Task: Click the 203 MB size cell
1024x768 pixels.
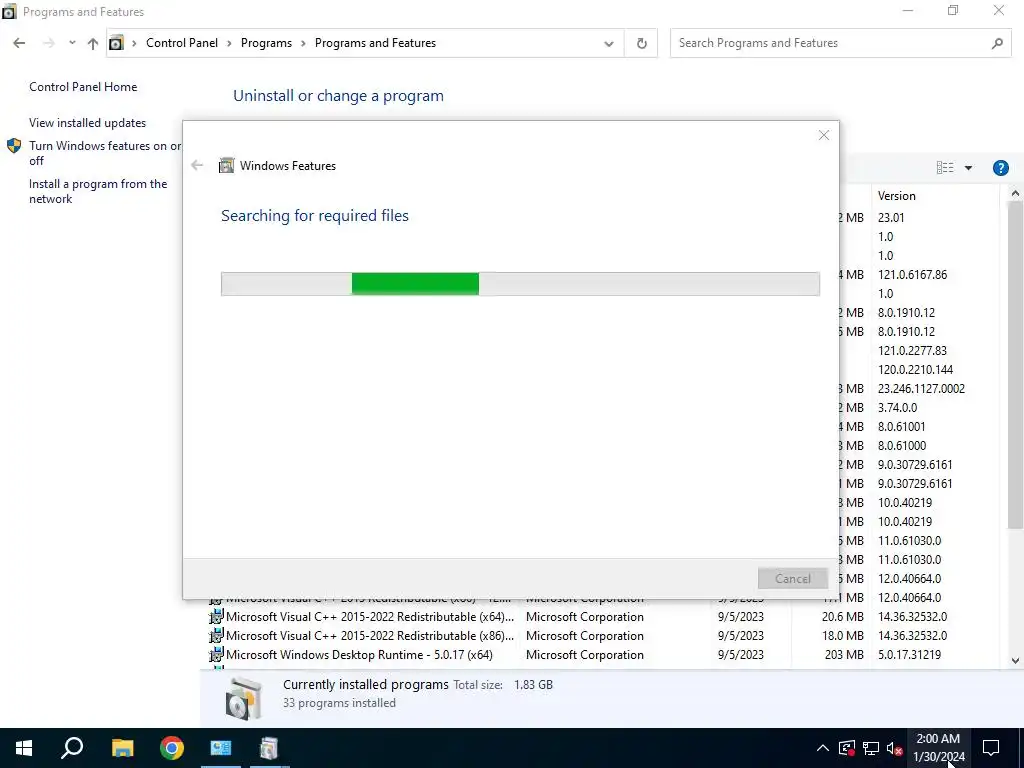Action: point(844,654)
